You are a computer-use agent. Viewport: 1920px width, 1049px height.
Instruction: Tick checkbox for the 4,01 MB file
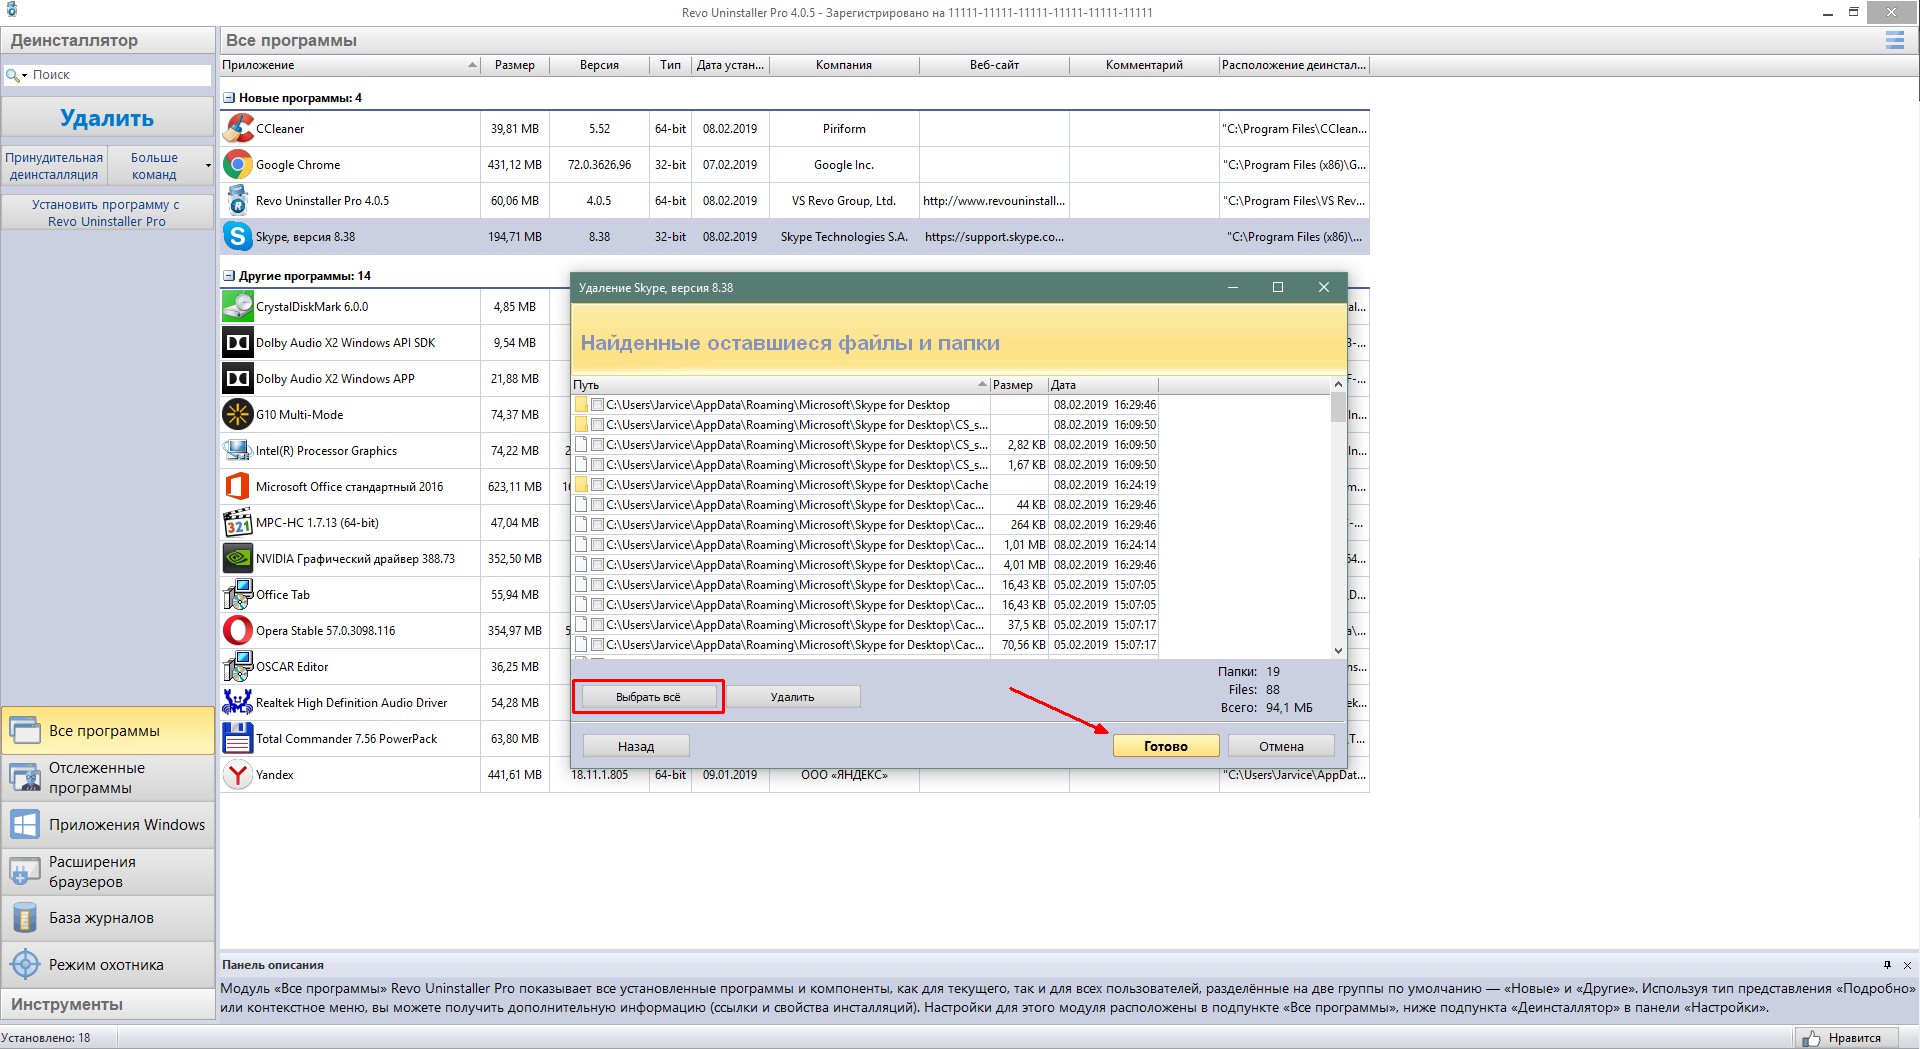[x=597, y=565]
